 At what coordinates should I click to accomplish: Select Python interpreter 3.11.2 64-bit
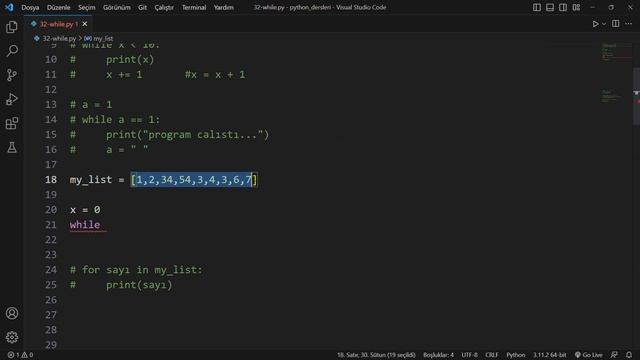coord(549,355)
